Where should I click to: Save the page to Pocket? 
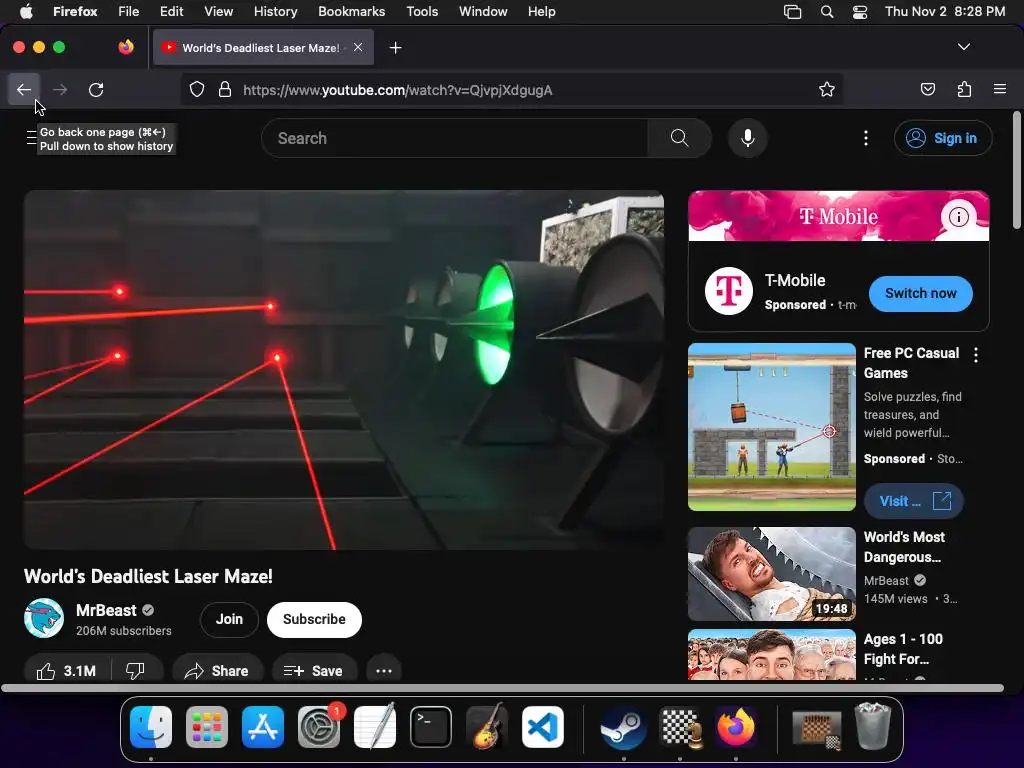click(x=927, y=89)
